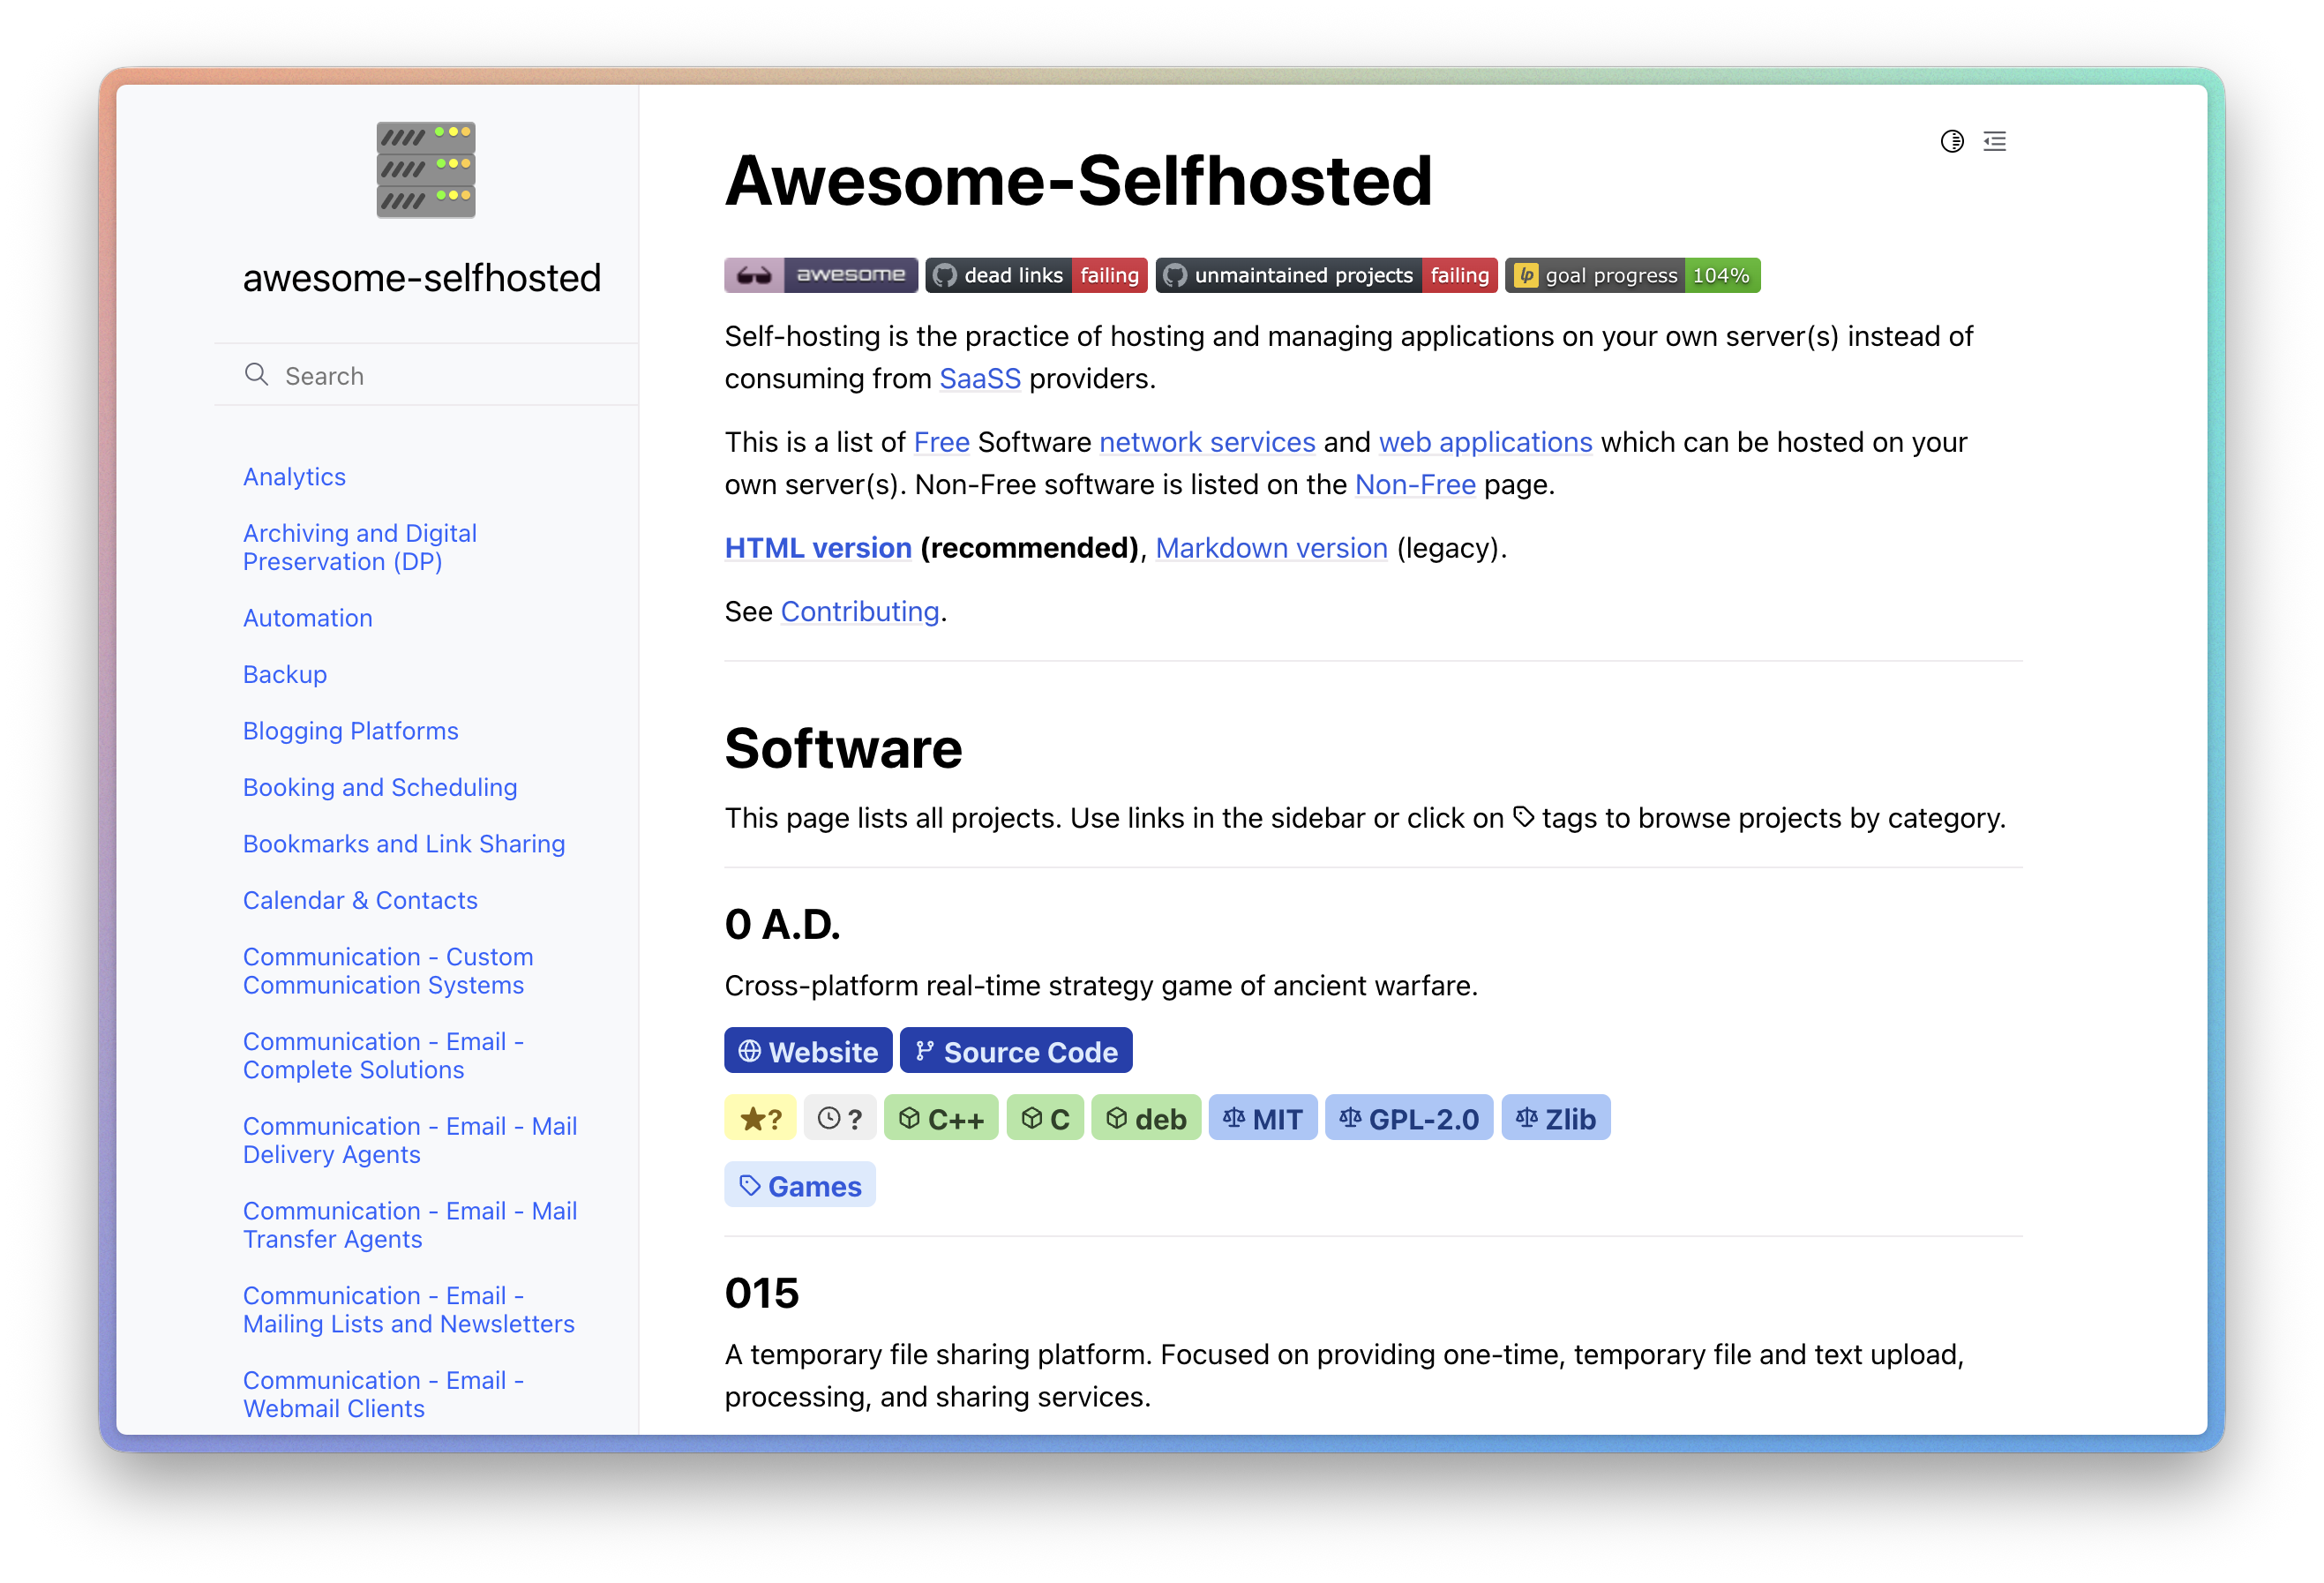Image resolution: width=2324 pixels, height=1583 pixels.
Task: Click the Zlib license badge
Action: [x=1555, y=1118]
